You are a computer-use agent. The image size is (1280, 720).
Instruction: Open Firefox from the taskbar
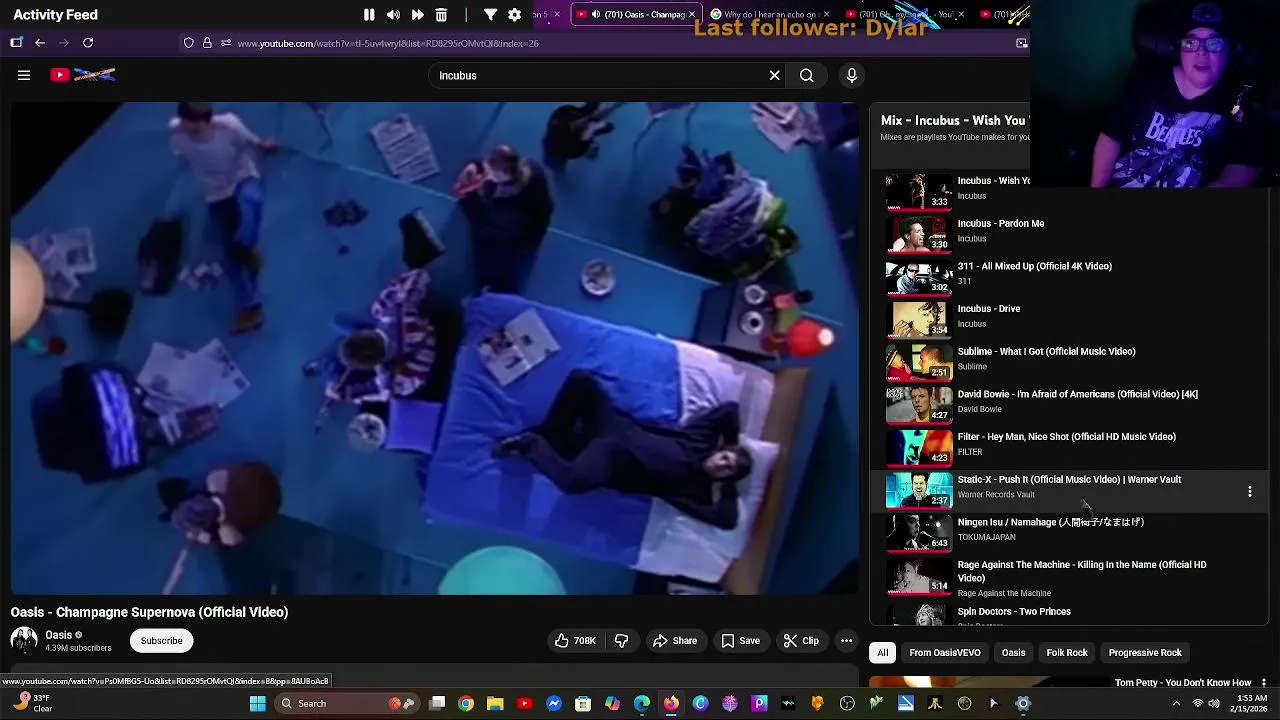(x=671, y=704)
